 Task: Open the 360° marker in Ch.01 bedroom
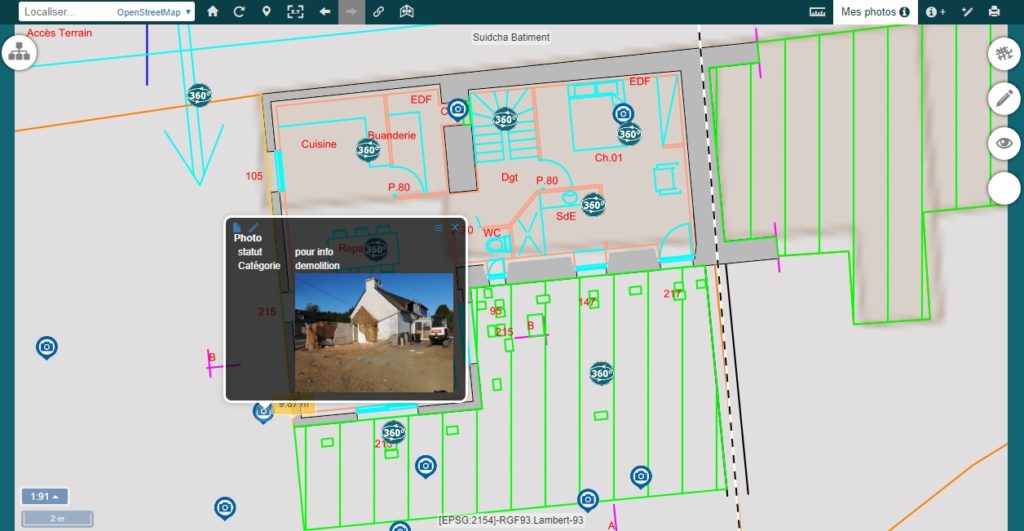click(628, 135)
